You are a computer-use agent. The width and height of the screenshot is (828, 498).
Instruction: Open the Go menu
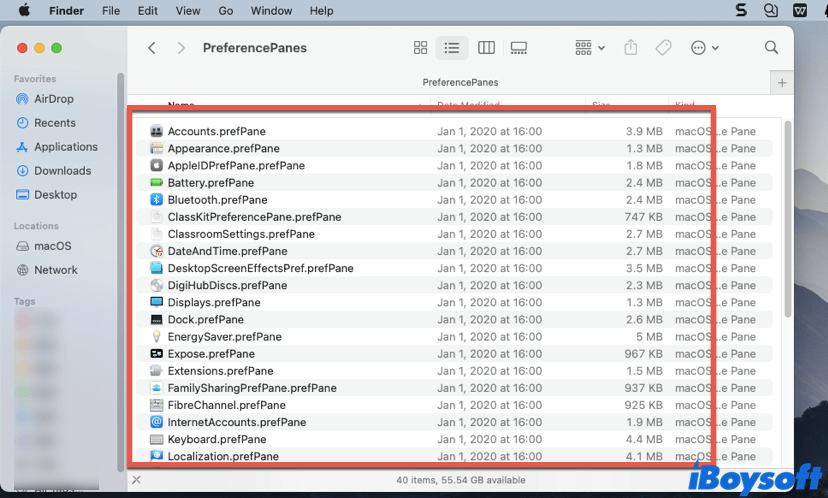(225, 11)
